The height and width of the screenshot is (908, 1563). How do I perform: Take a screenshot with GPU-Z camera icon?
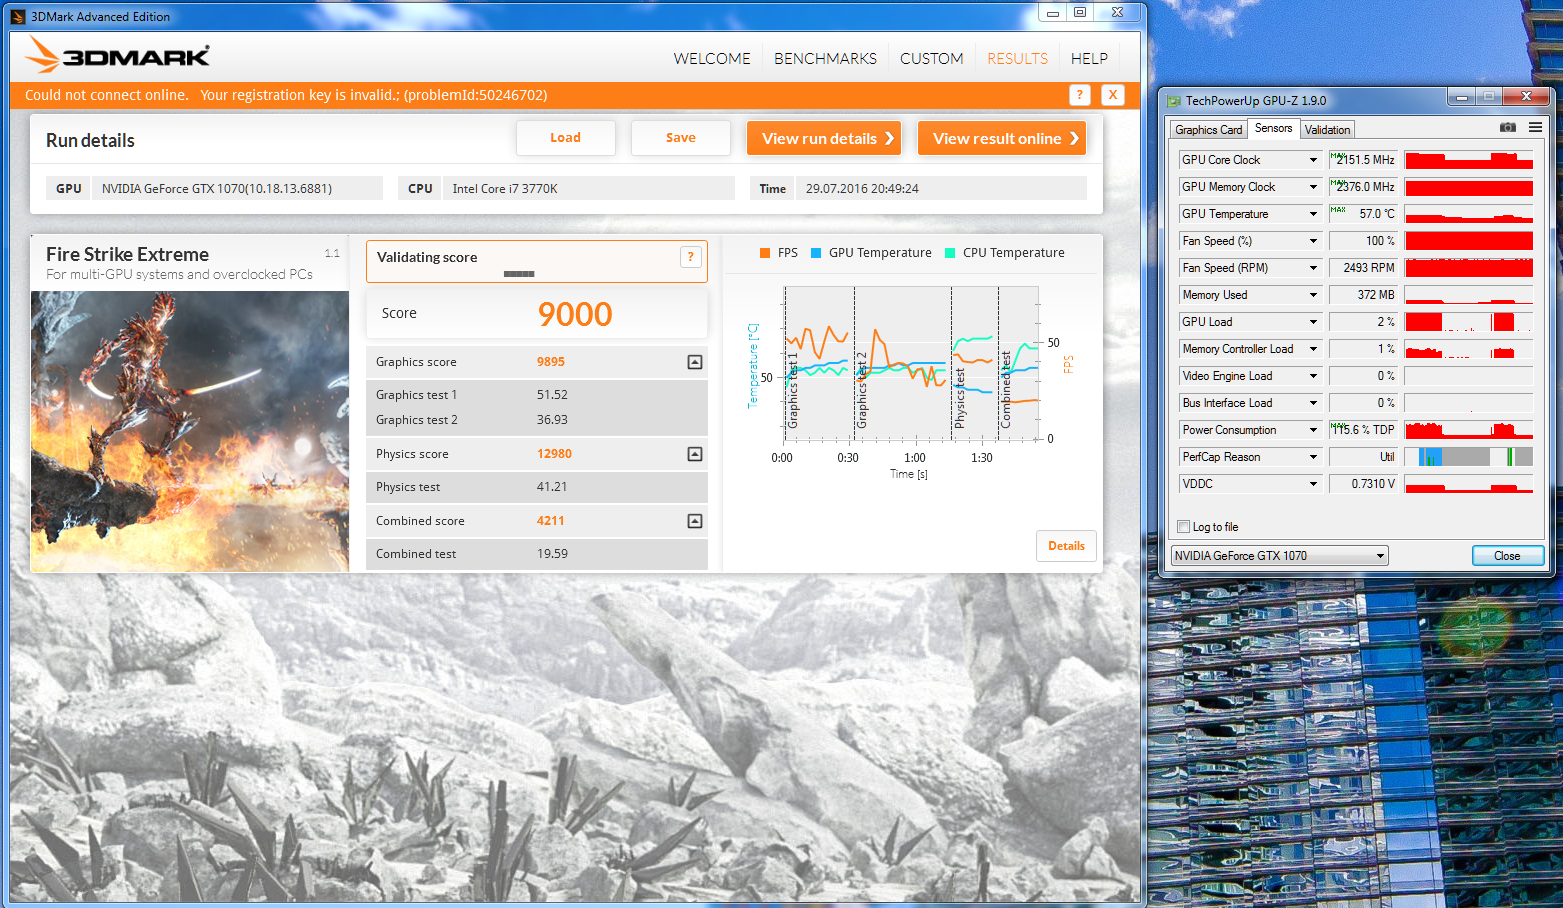pos(1508,128)
